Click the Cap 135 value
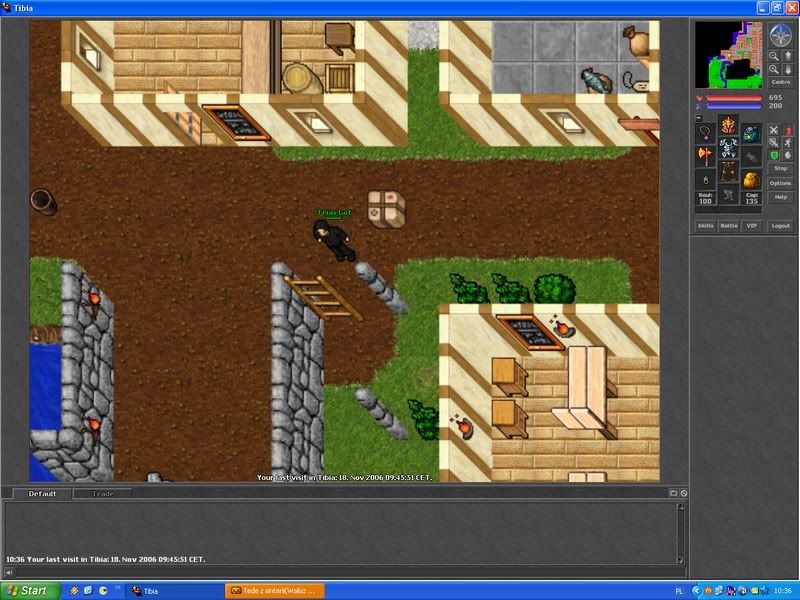Image resolution: width=800 pixels, height=600 pixels. [x=752, y=198]
